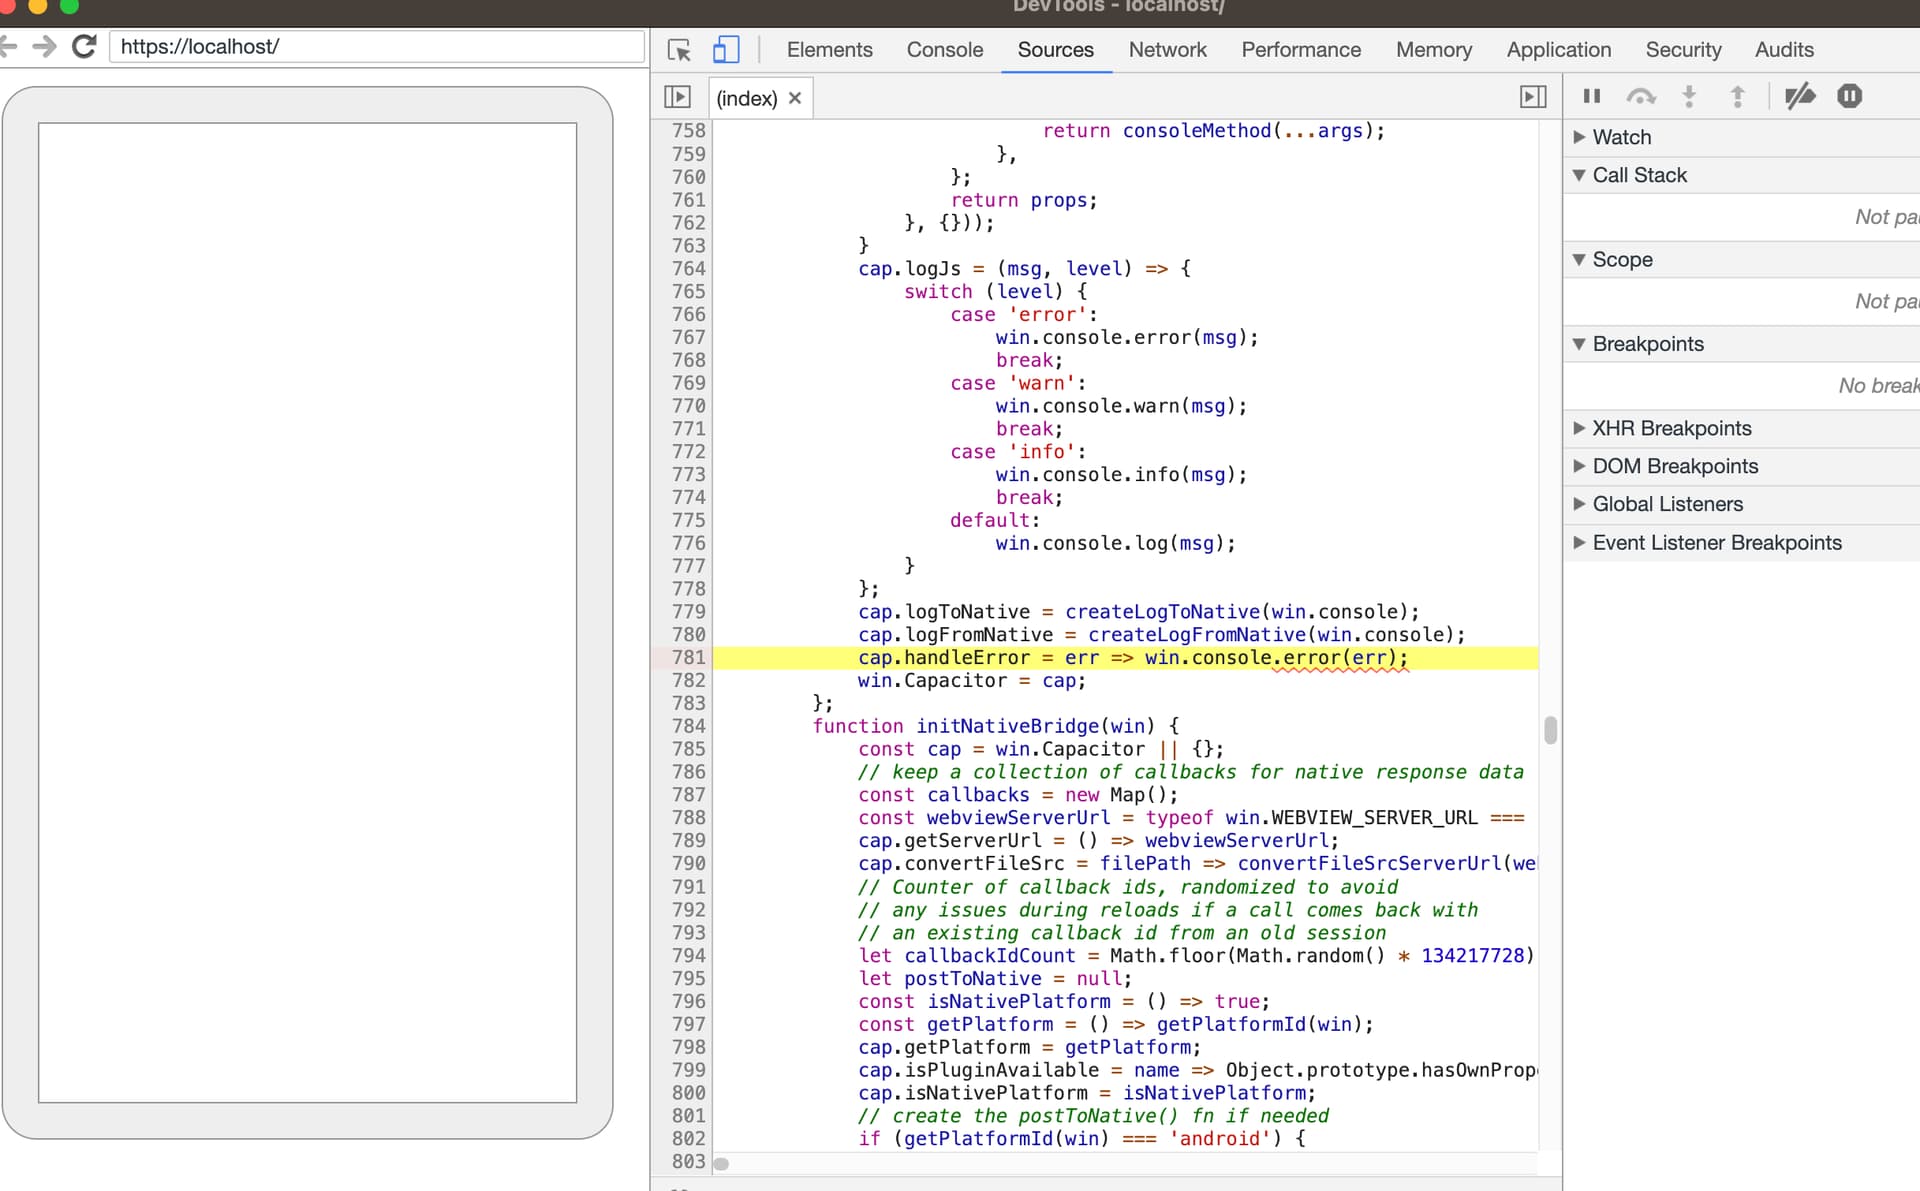Set breakpoint on line 781

click(688, 658)
